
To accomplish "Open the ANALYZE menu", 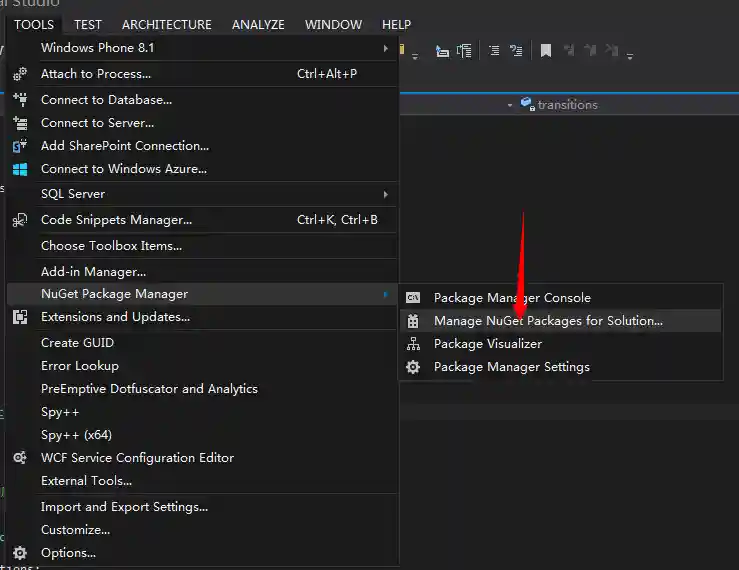I will 258,24.
